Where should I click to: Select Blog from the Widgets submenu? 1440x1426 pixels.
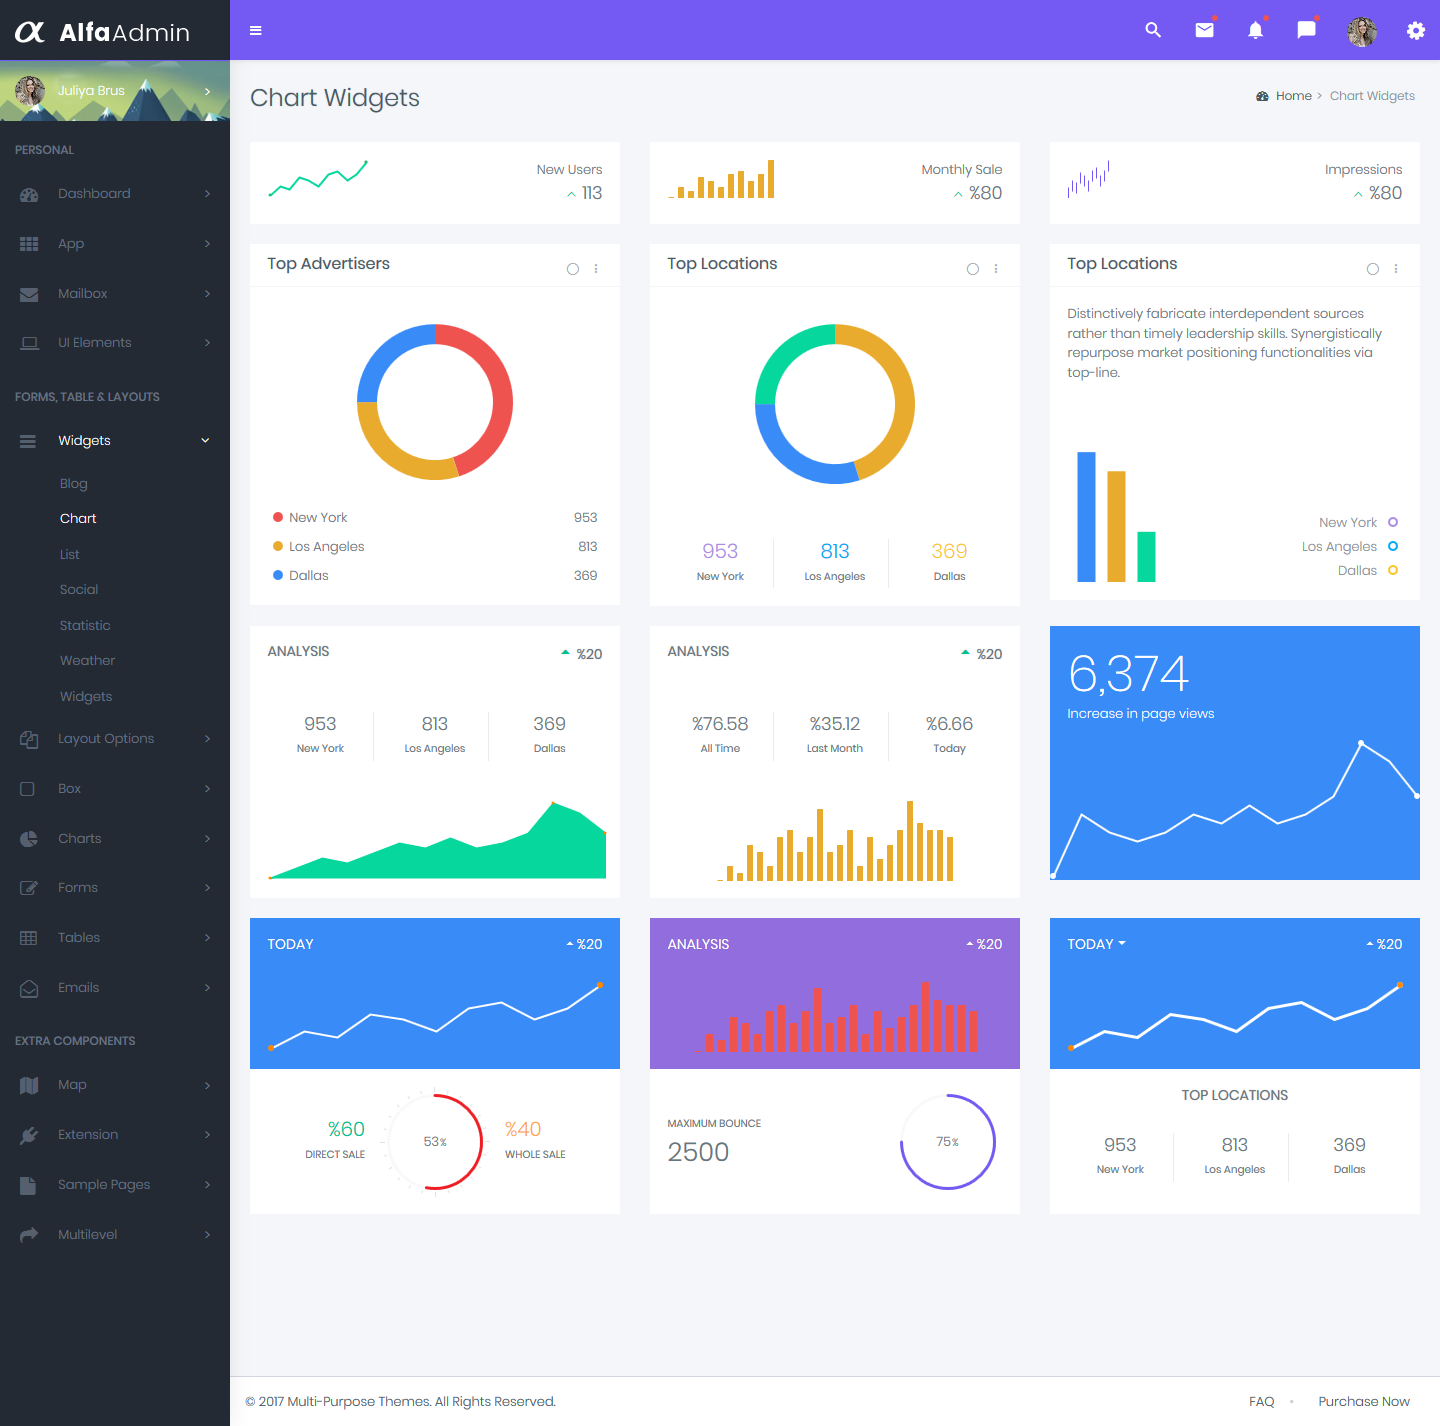(73, 483)
